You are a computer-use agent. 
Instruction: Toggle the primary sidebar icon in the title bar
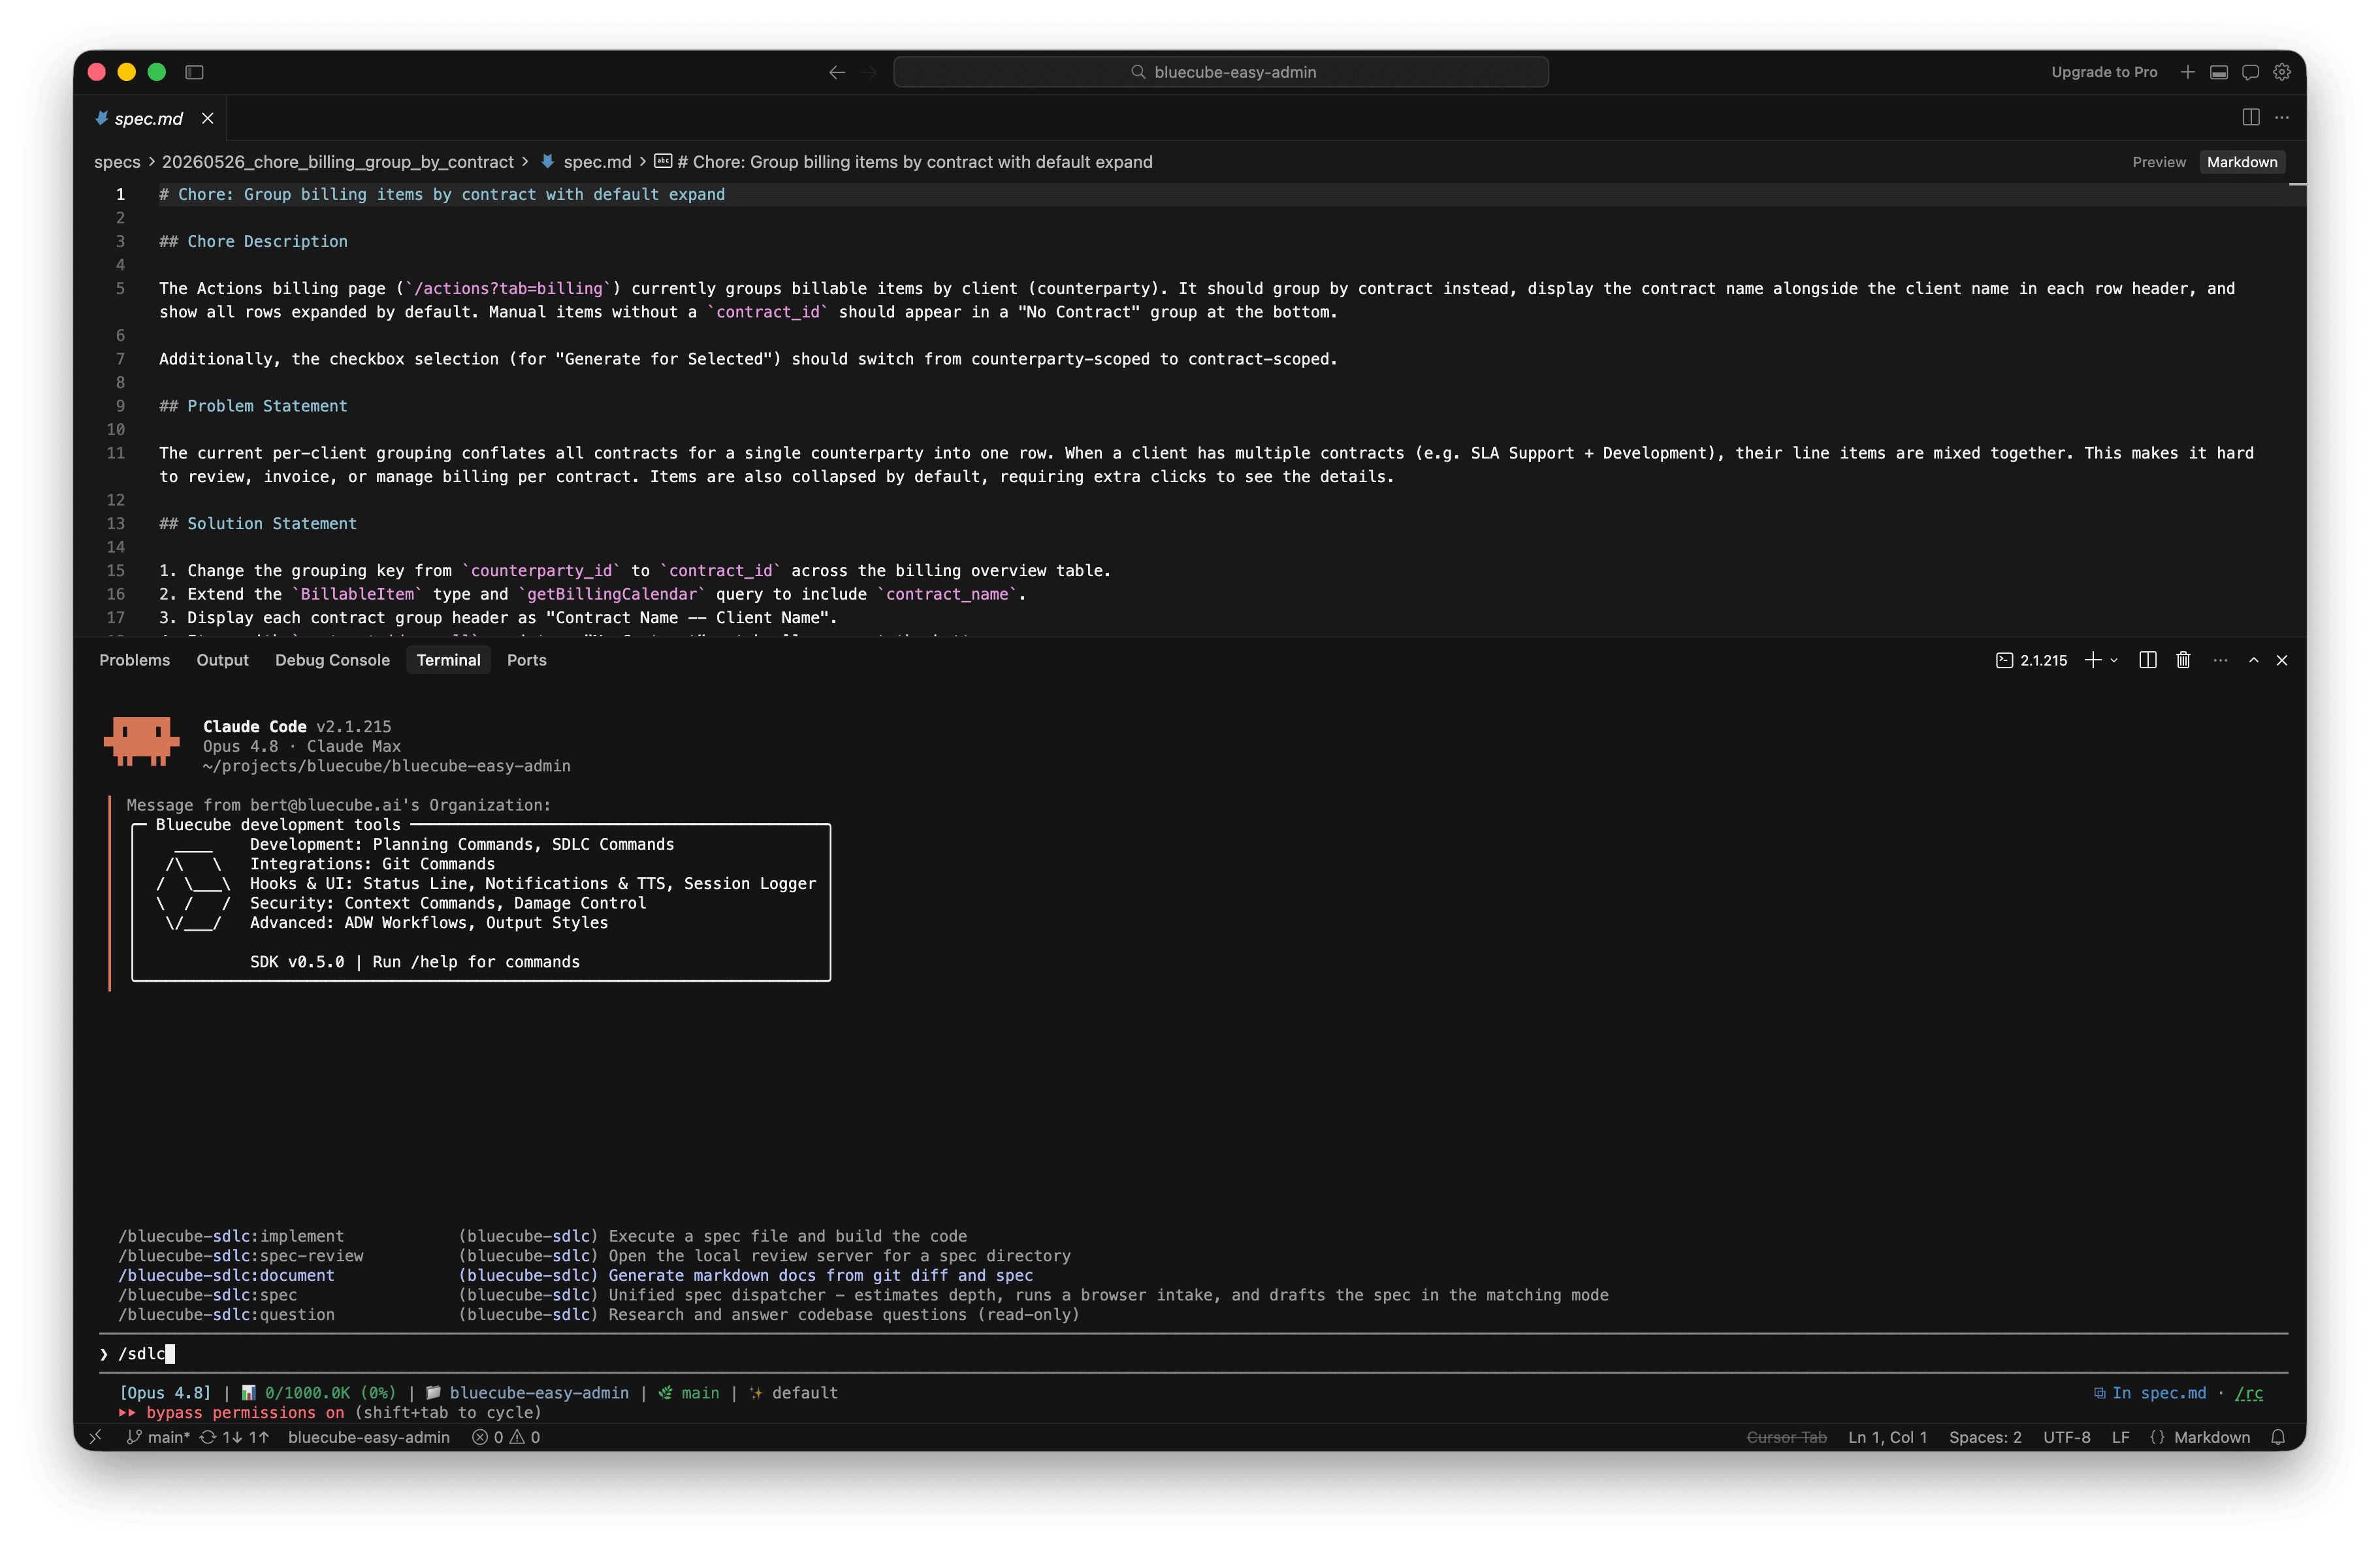[x=195, y=72]
